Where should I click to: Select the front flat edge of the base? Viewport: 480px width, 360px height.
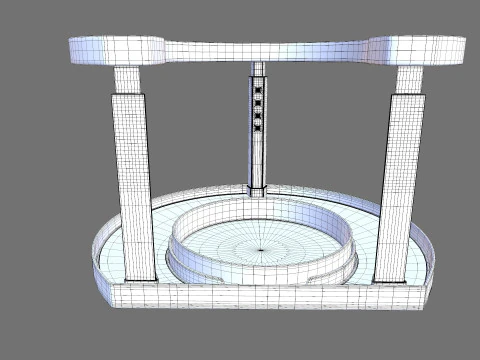pyautogui.click(x=268, y=297)
